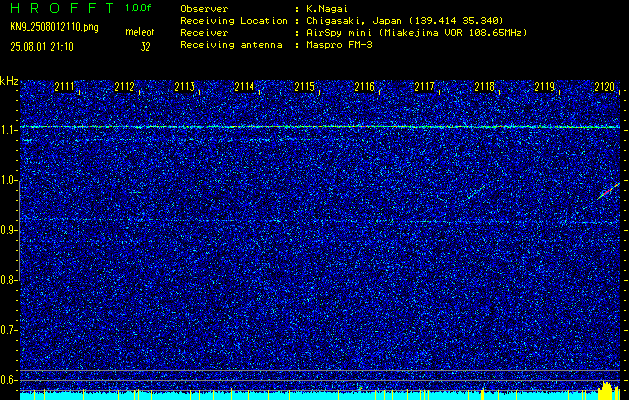629x400 pixels.
Task: Select the Chigasaki, Japan coordinates text
Action: click(x=404, y=20)
